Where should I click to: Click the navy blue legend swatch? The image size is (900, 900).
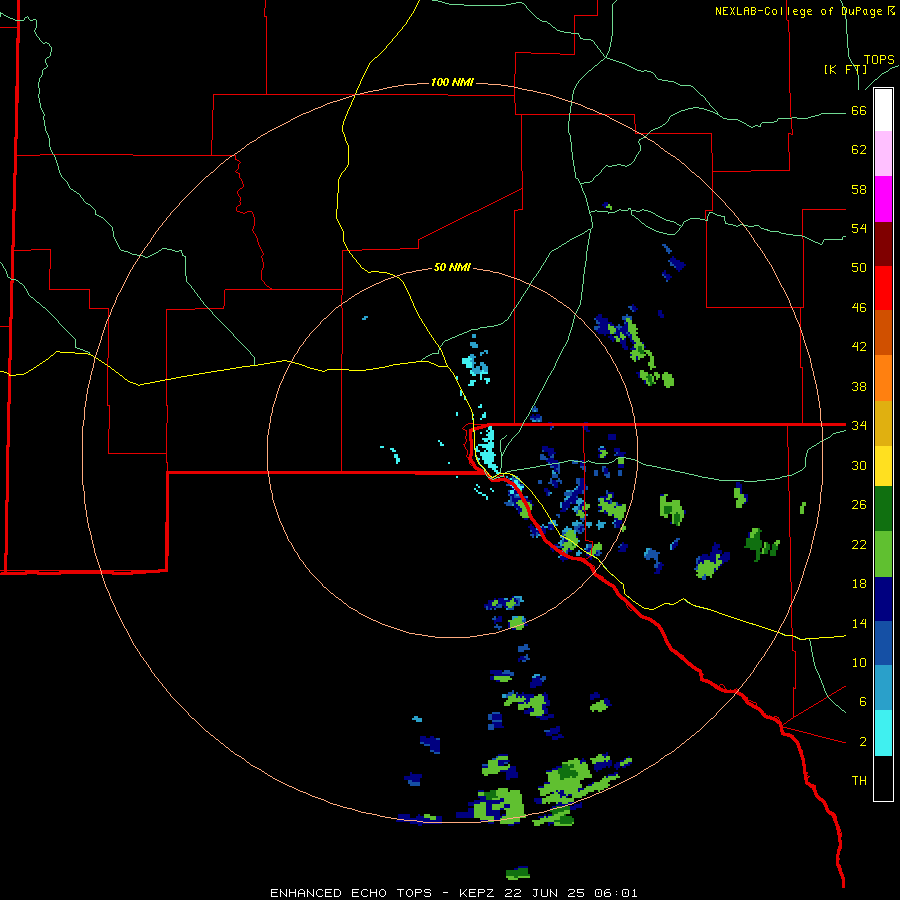point(883,599)
